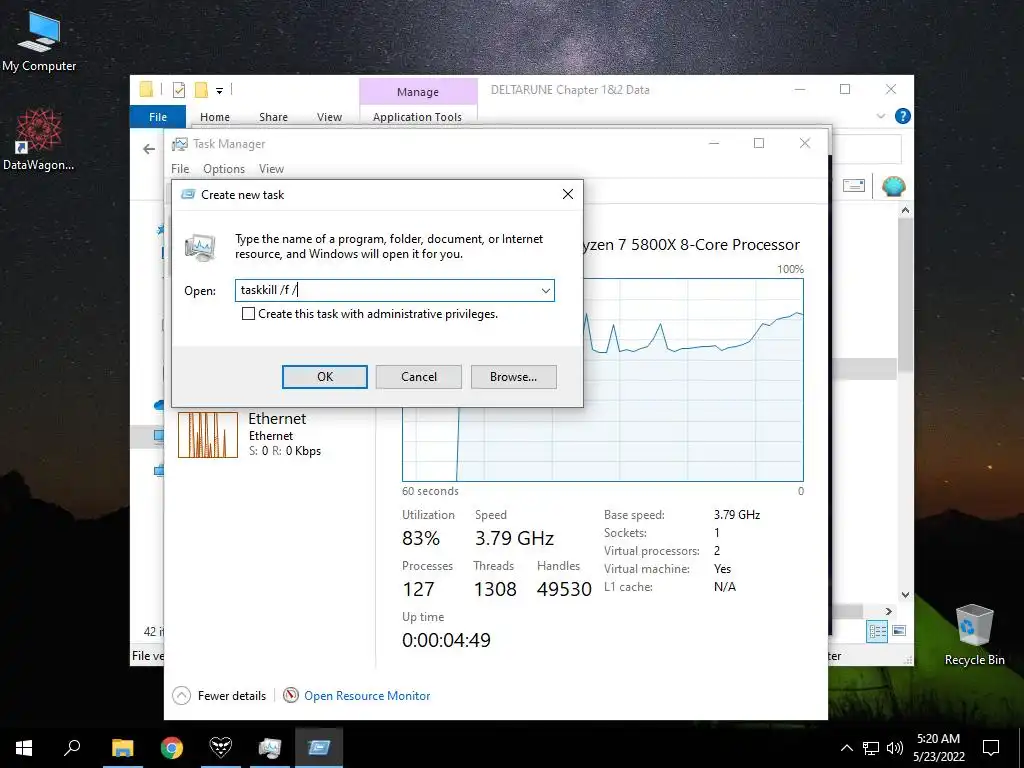Click the Explorer scrollbar up arrow
Image resolution: width=1024 pixels, height=768 pixels.
pos(905,210)
